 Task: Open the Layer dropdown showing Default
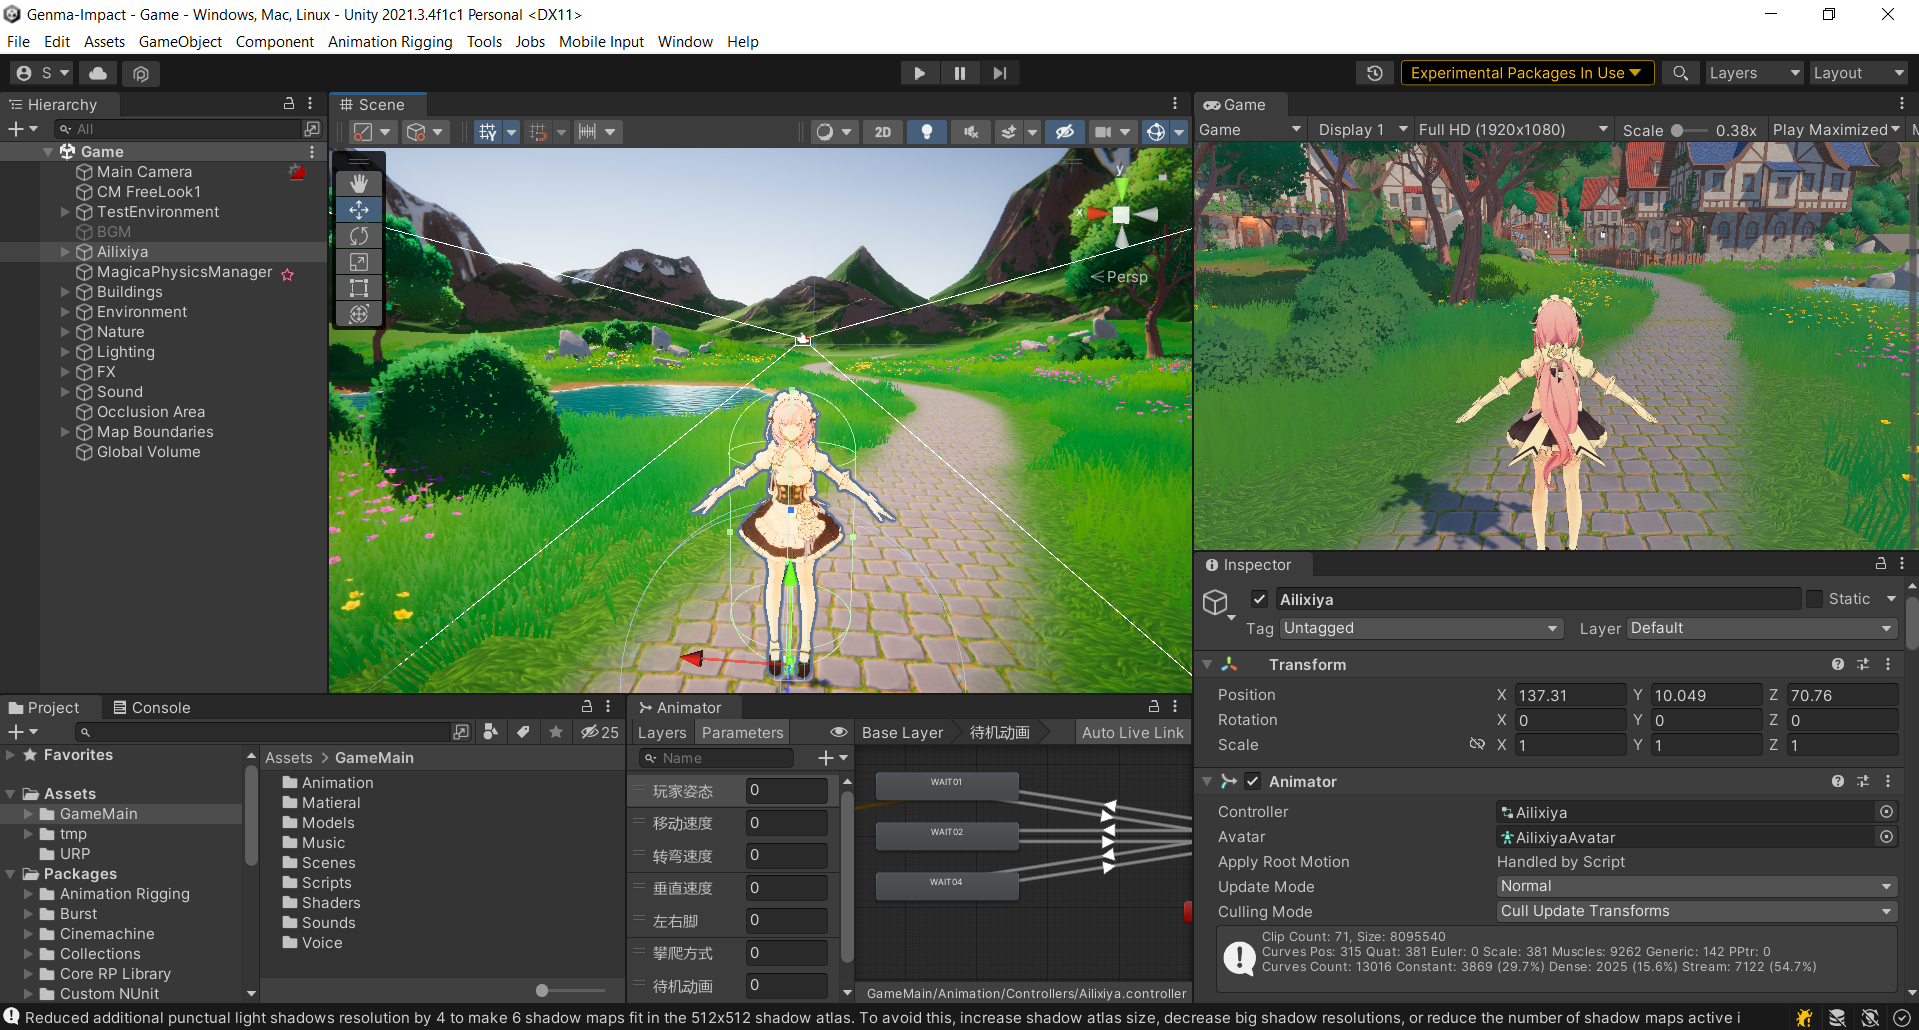click(1761, 628)
